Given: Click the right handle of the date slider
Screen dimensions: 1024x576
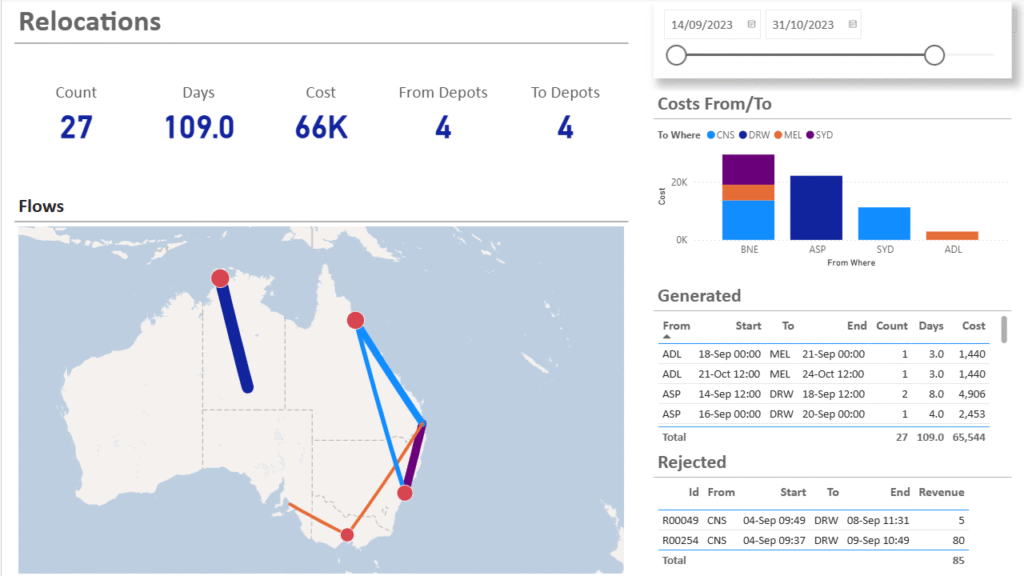Looking at the screenshot, I should tap(934, 55).
